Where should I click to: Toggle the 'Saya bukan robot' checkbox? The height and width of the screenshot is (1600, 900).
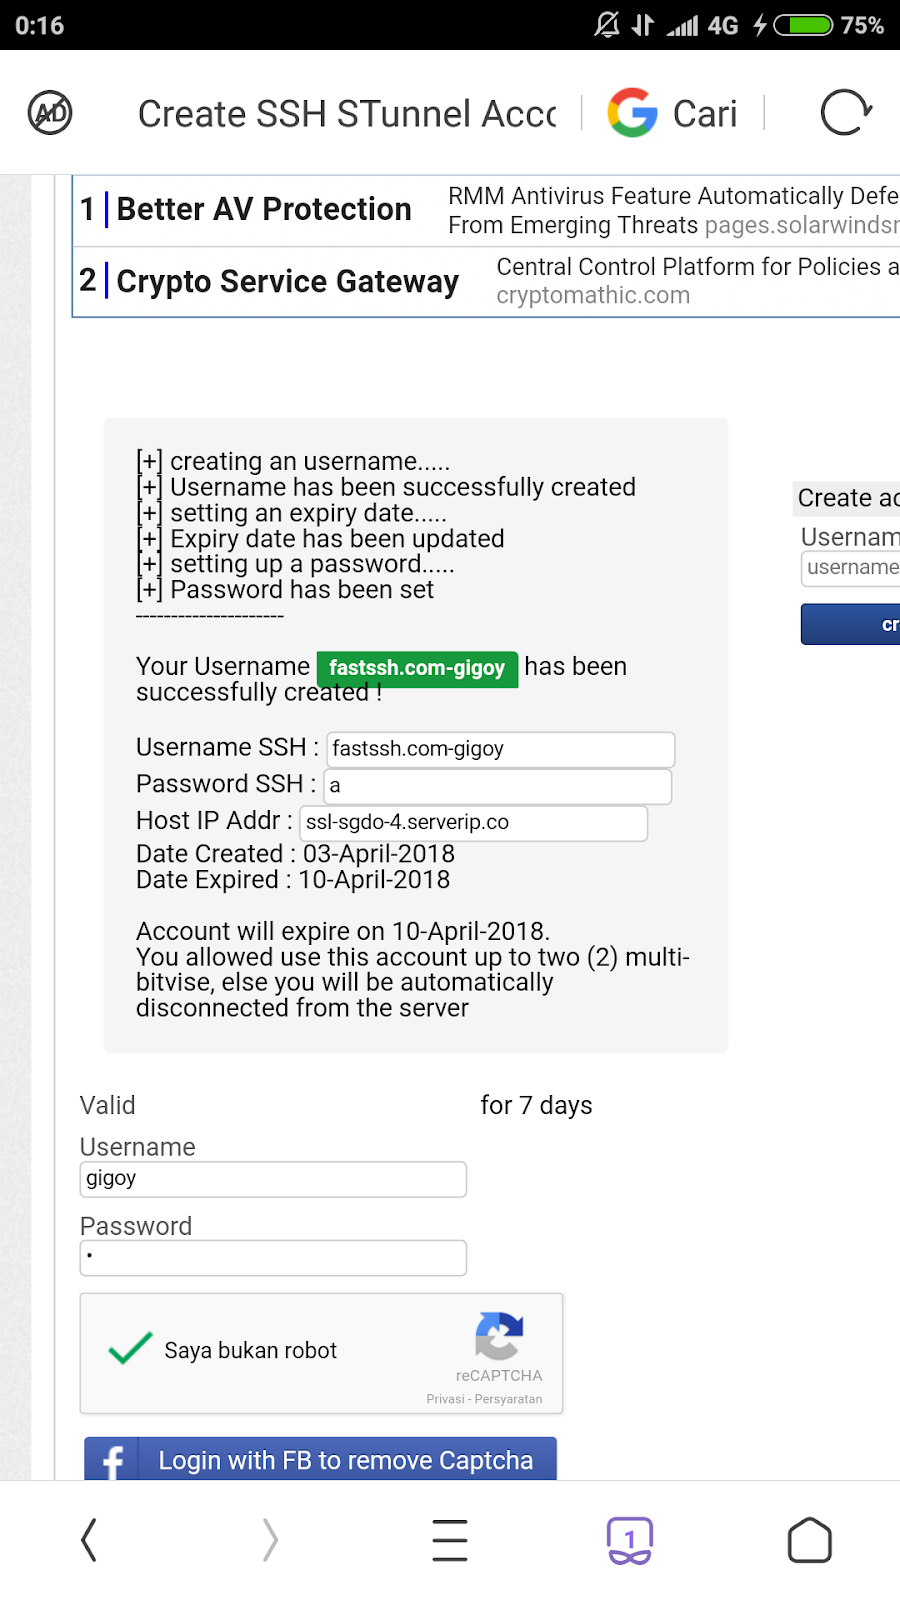point(131,1349)
